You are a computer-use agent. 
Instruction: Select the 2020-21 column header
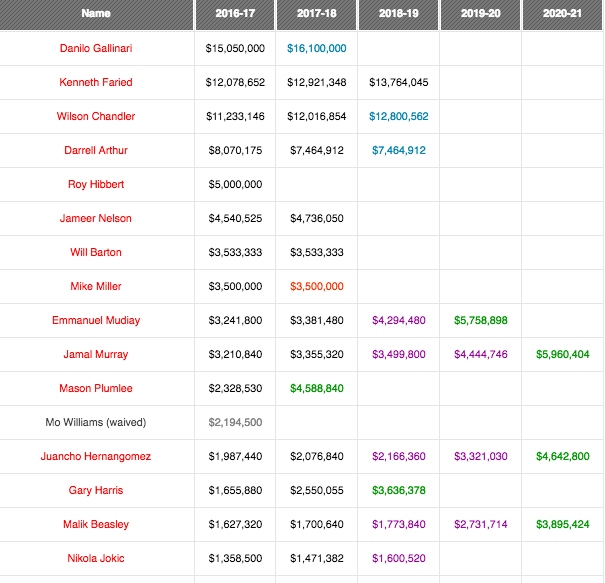coord(562,14)
